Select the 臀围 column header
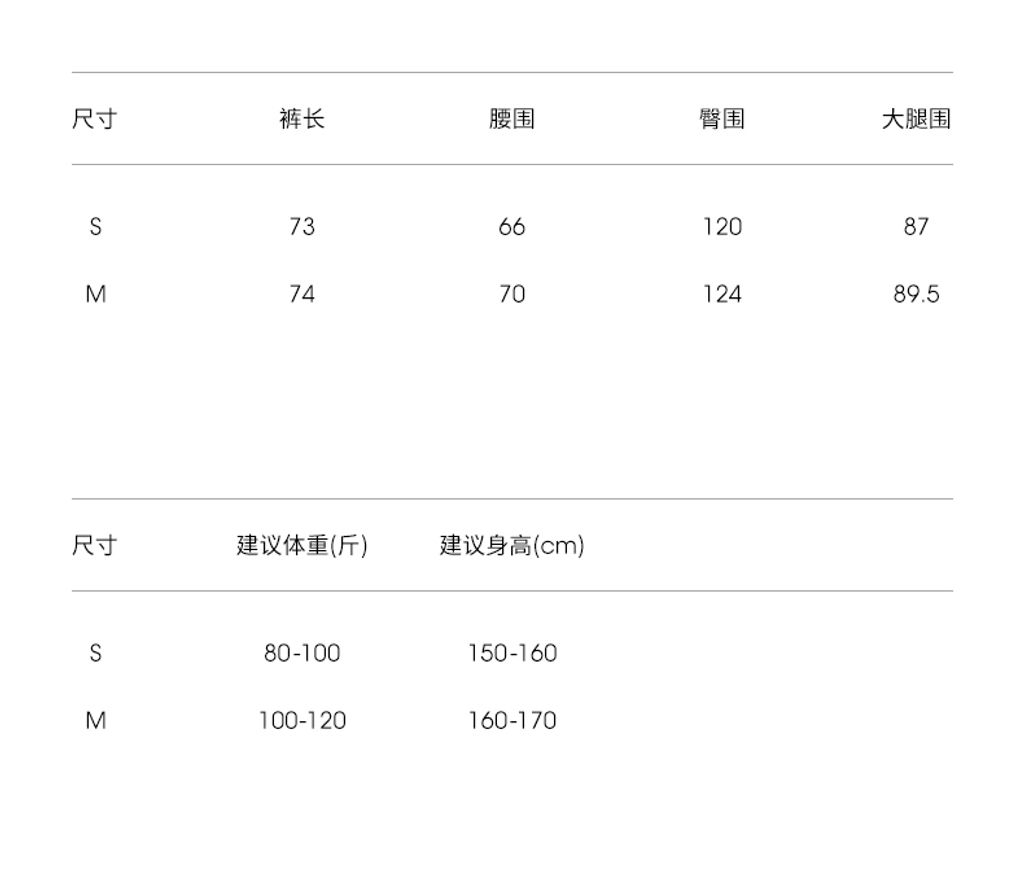1024x879 pixels. [x=722, y=119]
